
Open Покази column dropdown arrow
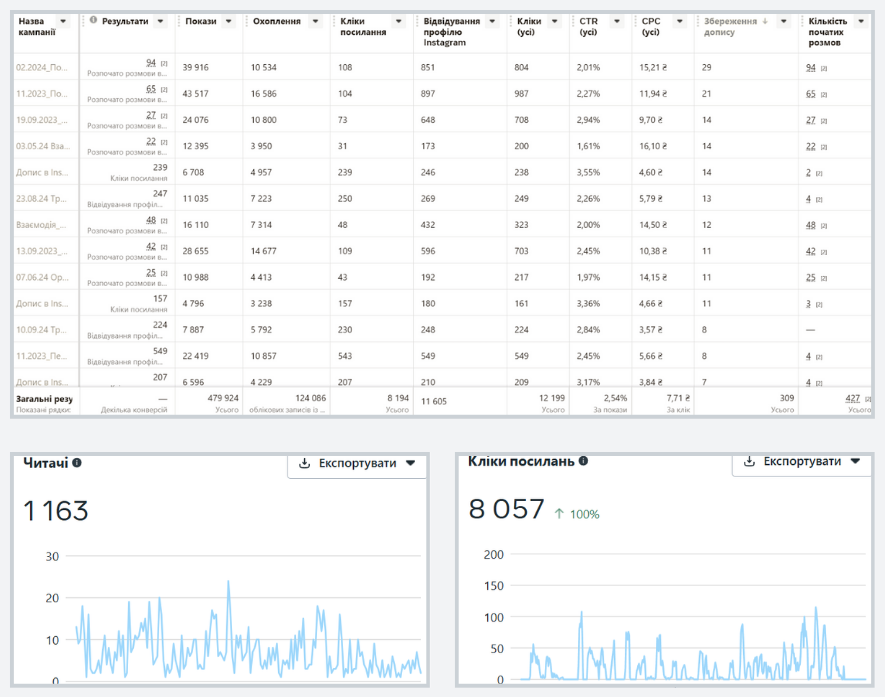pyautogui.click(x=228, y=21)
